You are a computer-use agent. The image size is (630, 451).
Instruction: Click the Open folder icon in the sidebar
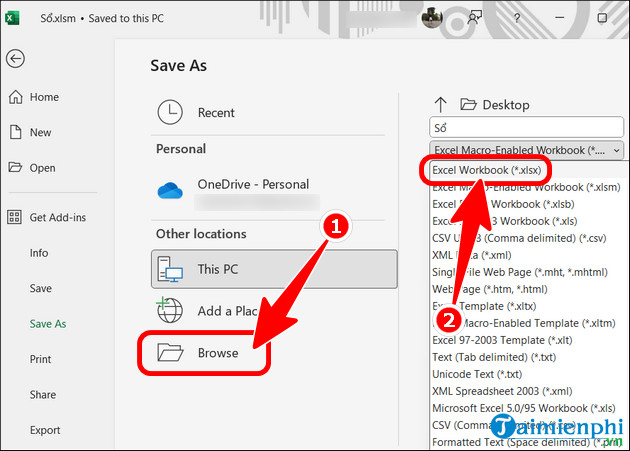[15, 167]
